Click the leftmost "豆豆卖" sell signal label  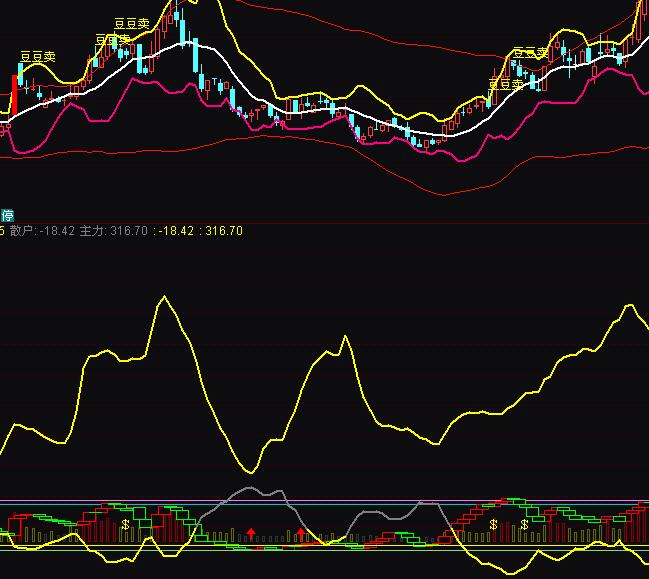[x=37, y=57]
